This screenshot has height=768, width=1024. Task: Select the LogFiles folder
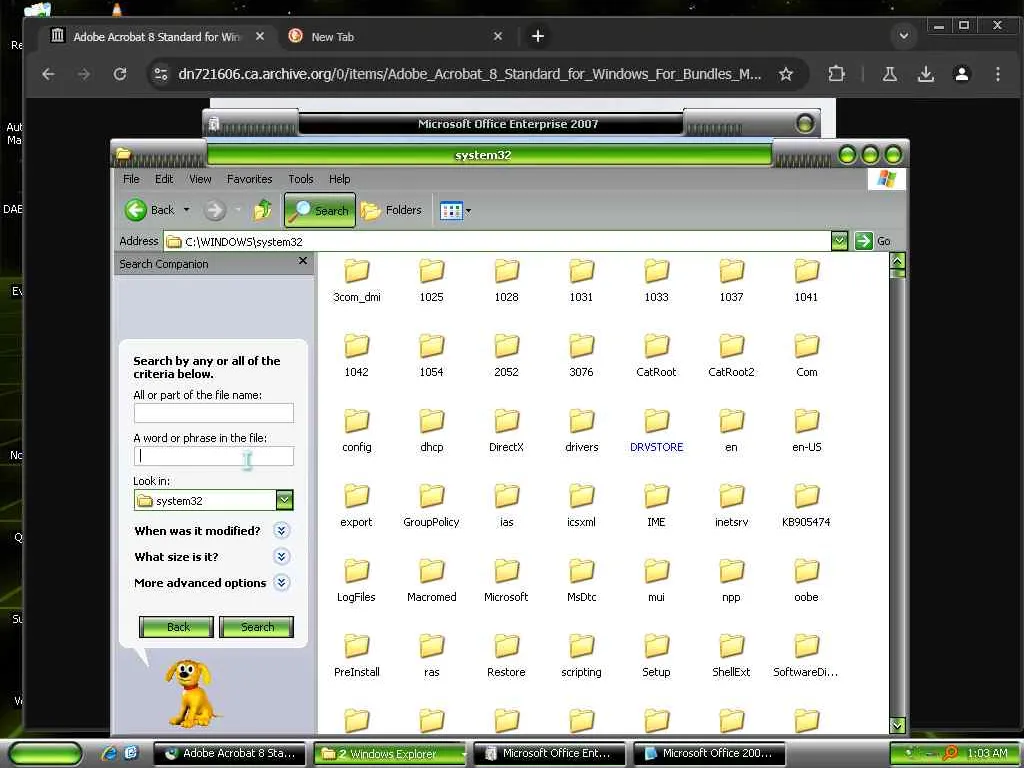357,581
